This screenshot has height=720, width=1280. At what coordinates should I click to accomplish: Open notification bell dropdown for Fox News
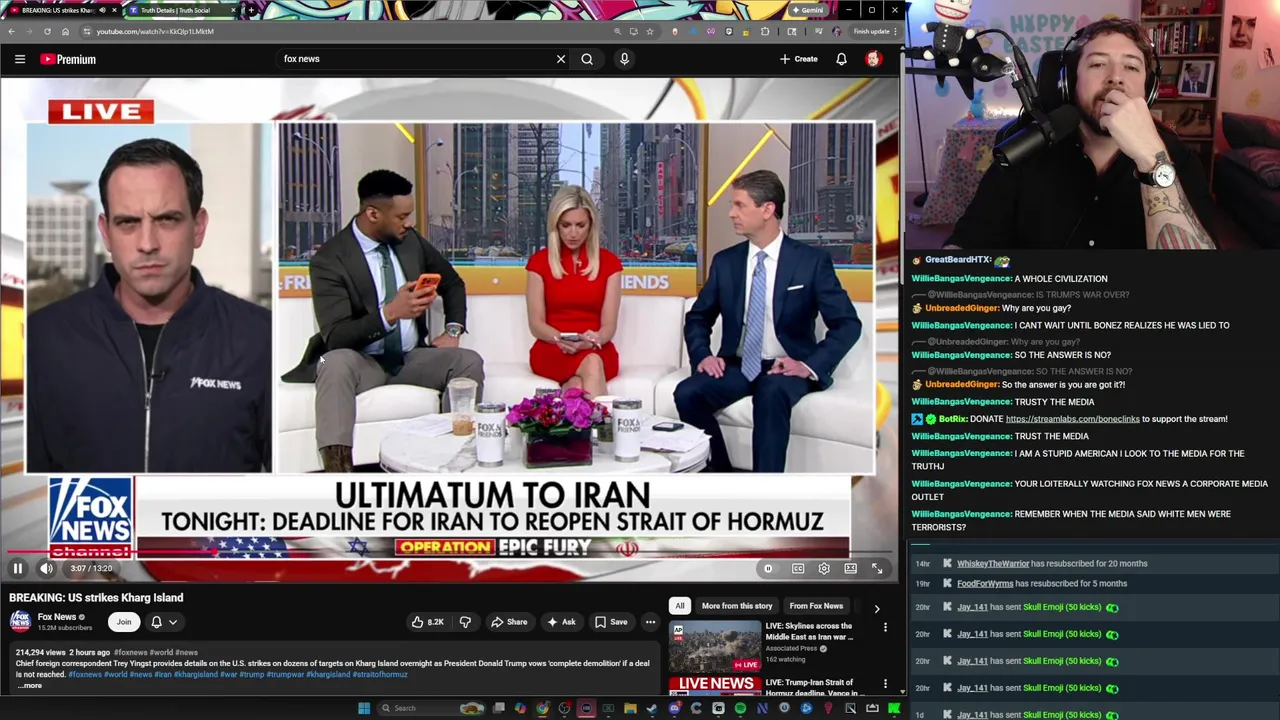click(x=164, y=622)
